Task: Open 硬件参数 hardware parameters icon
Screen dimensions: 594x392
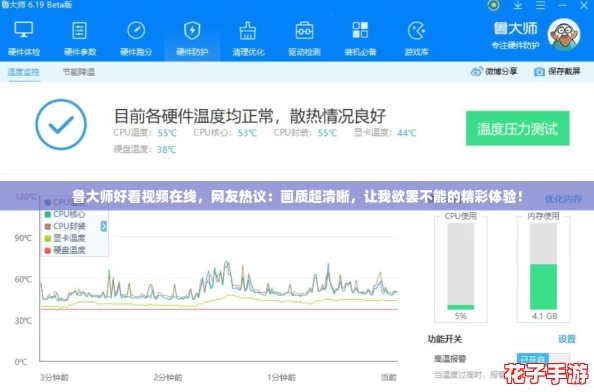Action: 80,30
